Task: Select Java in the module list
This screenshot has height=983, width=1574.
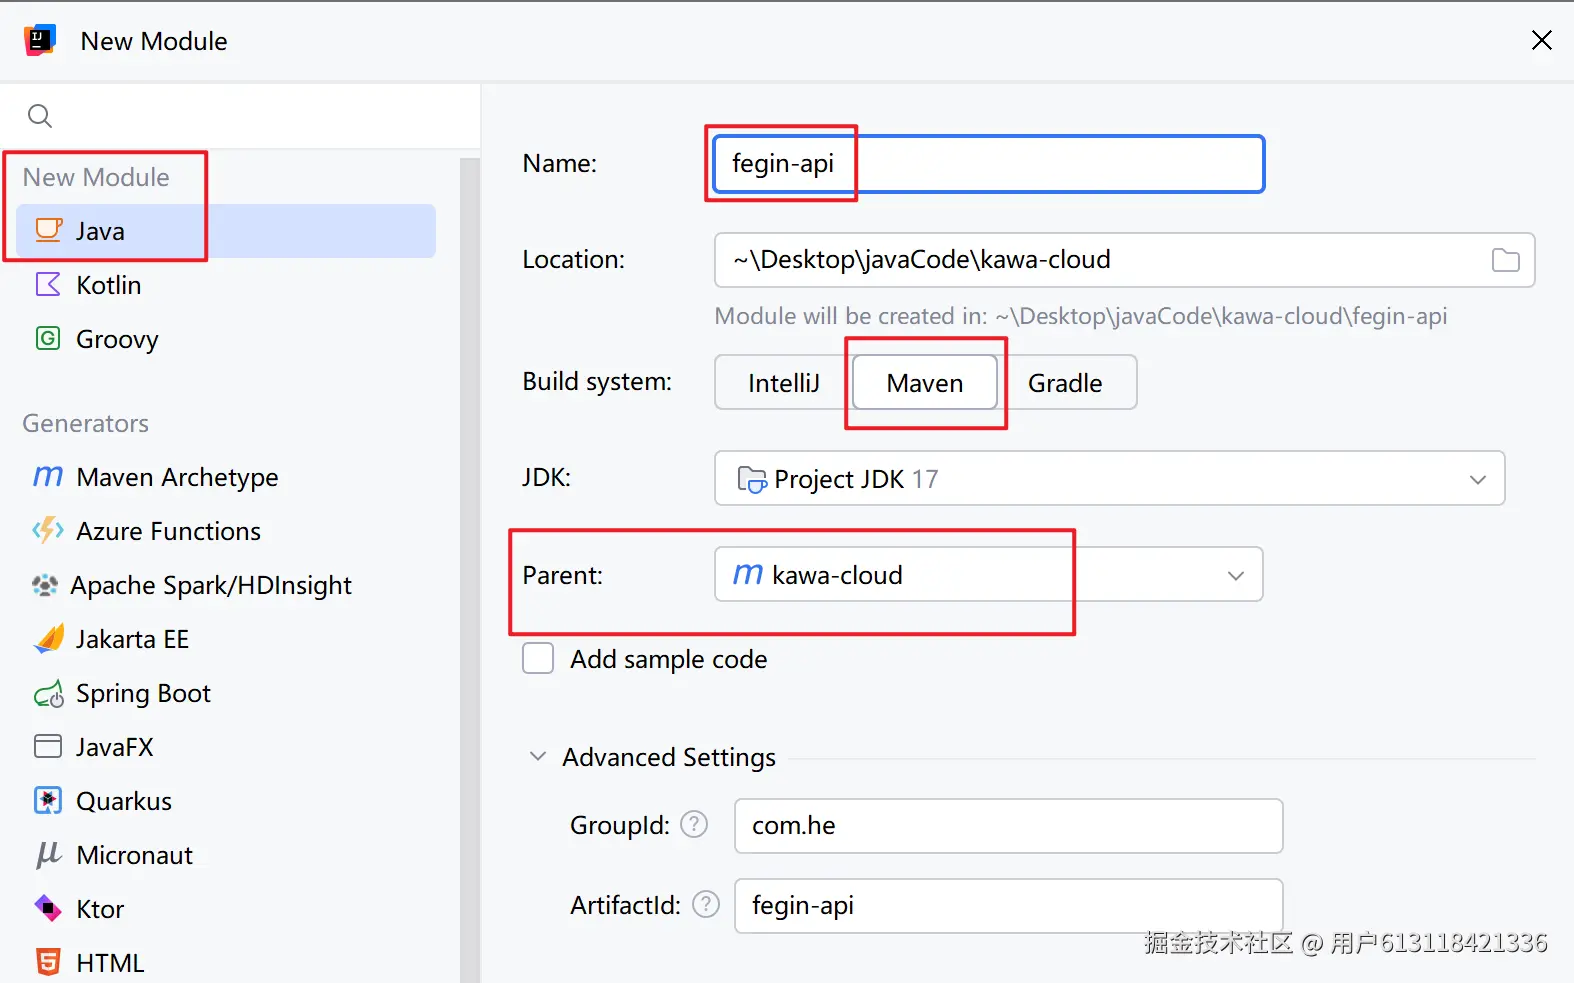Action: [101, 231]
